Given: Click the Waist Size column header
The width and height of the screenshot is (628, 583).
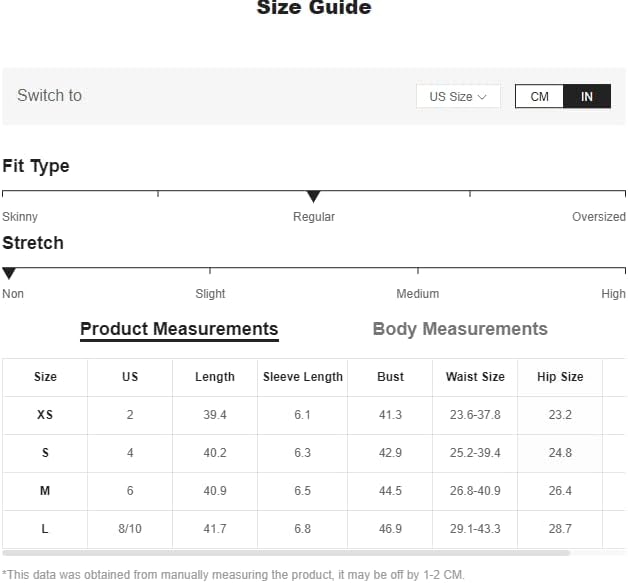Looking at the screenshot, I should click(475, 377).
